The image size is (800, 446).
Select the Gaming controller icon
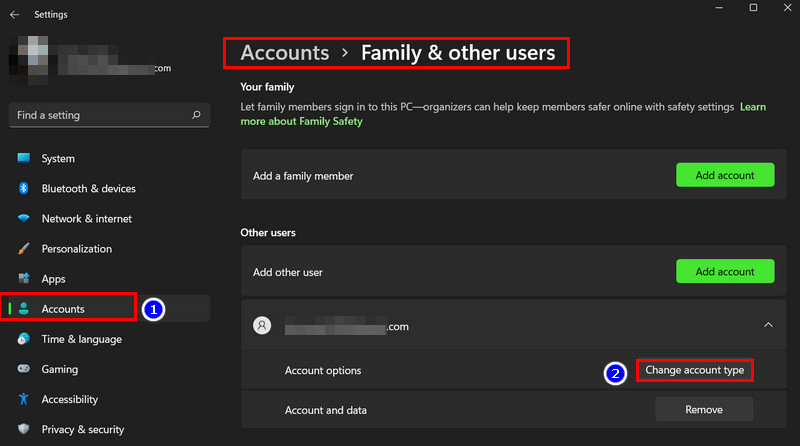tap(23, 369)
